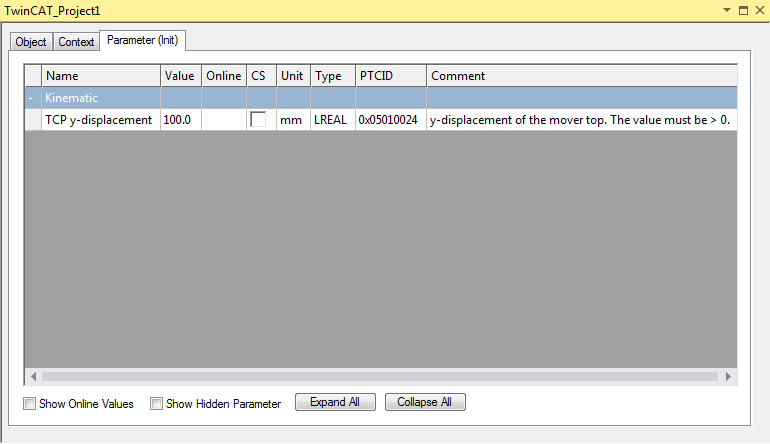The width and height of the screenshot is (770, 444).
Task: Click the Collapse All button
Action: pos(425,402)
